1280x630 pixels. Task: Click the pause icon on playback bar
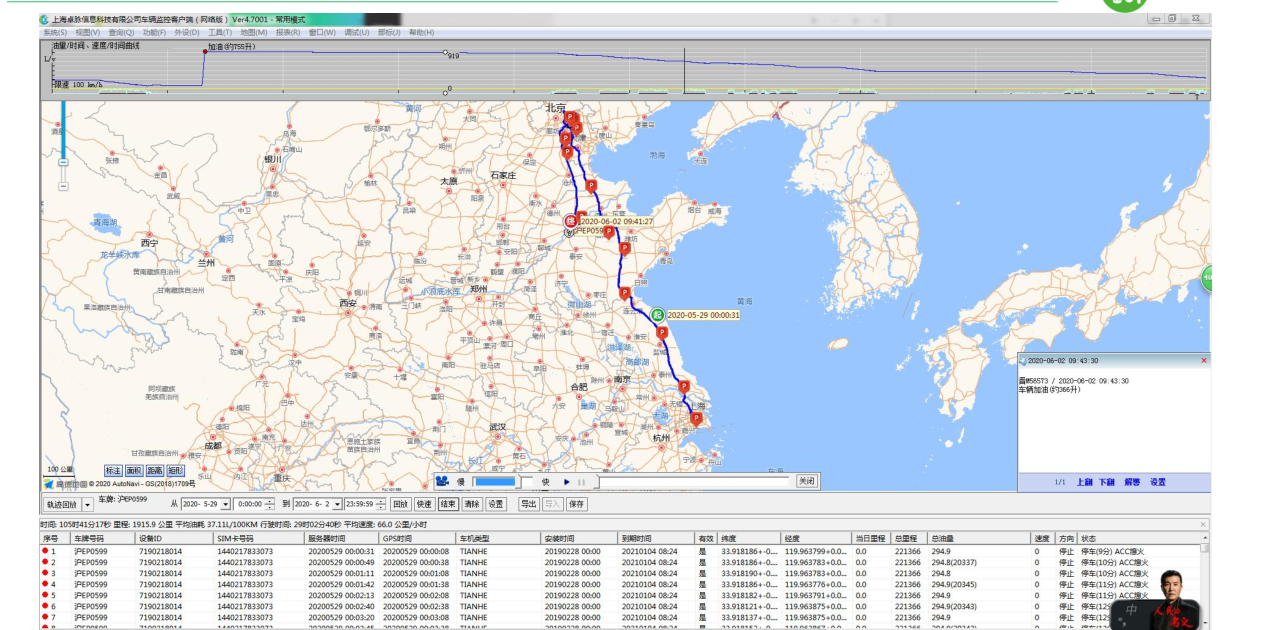(581, 482)
